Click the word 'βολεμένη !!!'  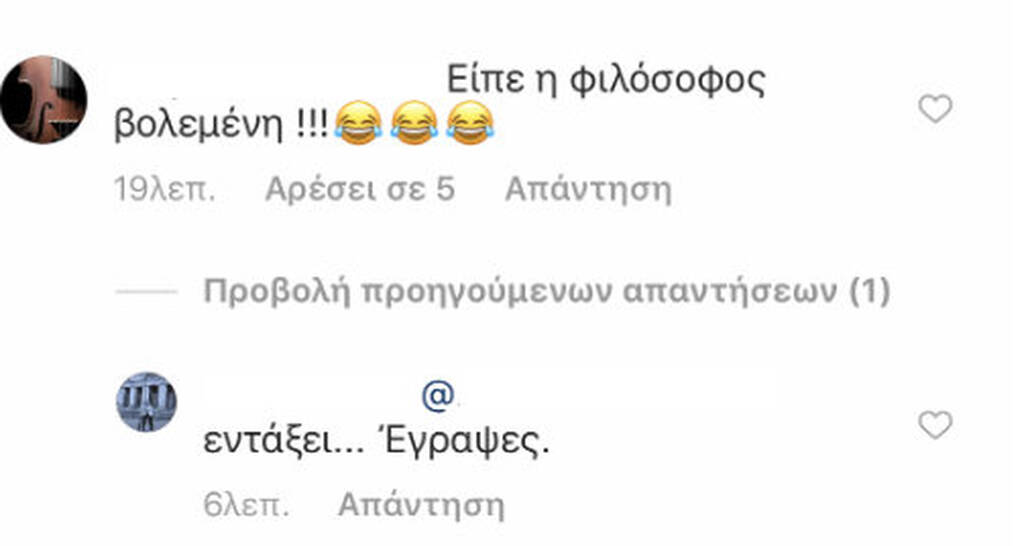pos(221,124)
